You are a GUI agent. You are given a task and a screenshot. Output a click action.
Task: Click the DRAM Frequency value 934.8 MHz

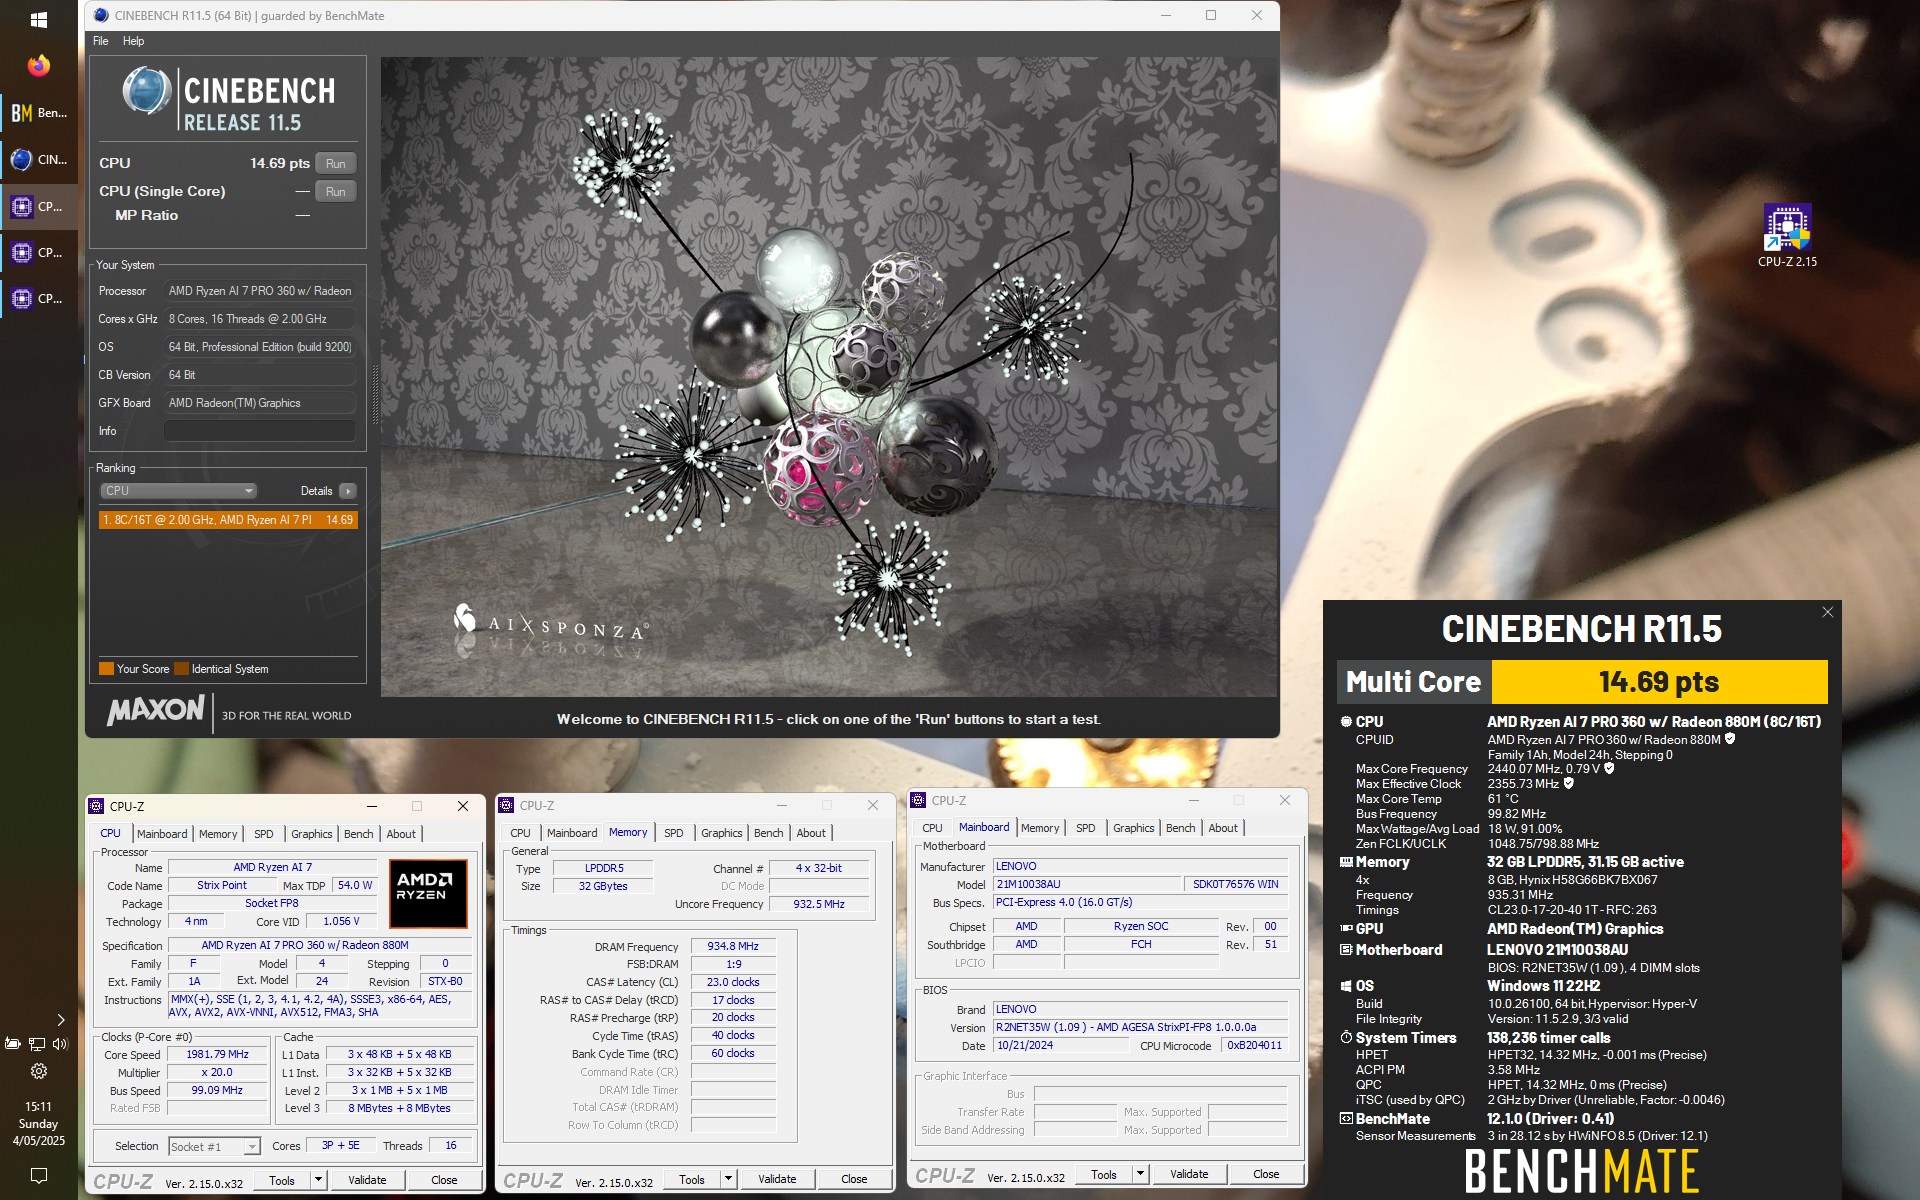pos(733,946)
